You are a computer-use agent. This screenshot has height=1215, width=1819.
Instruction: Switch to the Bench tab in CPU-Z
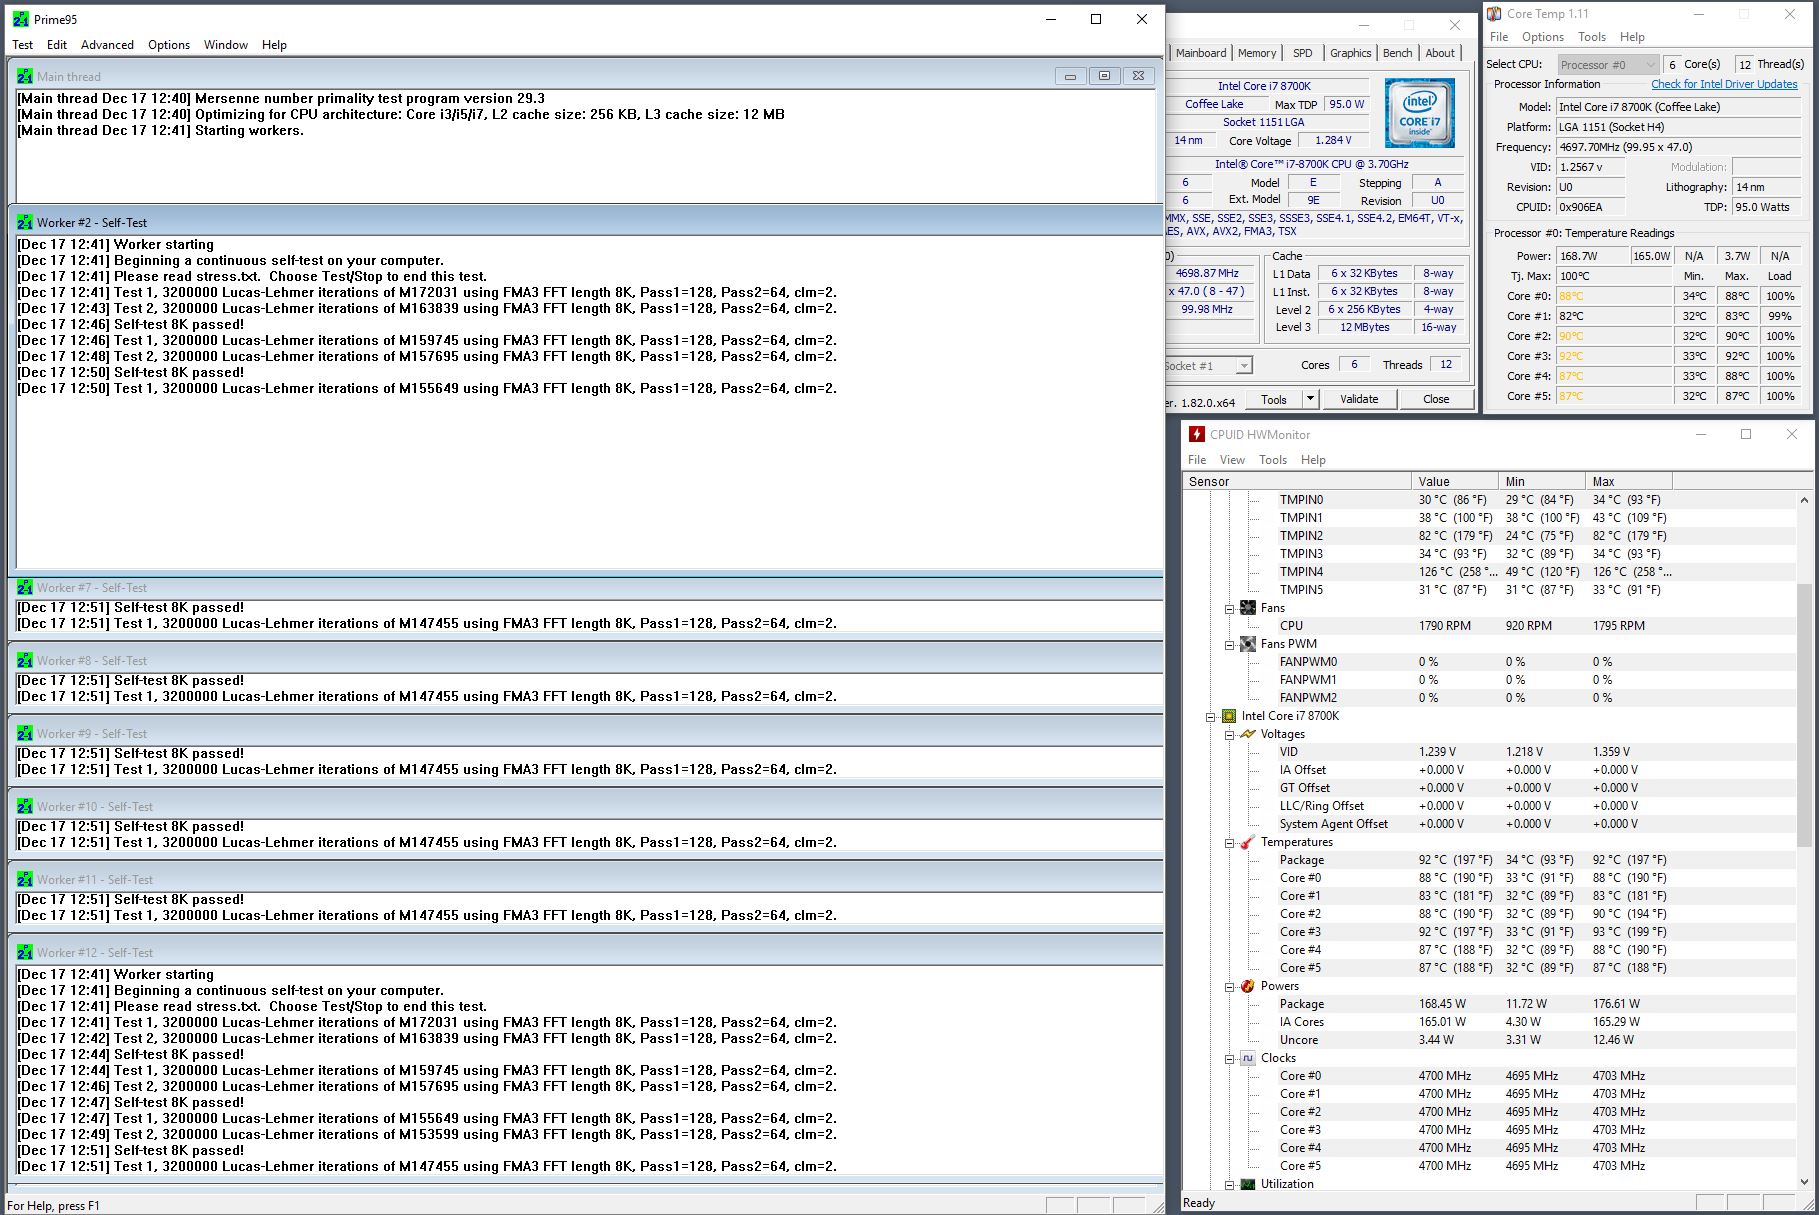pyautogui.click(x=1398, y=53)
